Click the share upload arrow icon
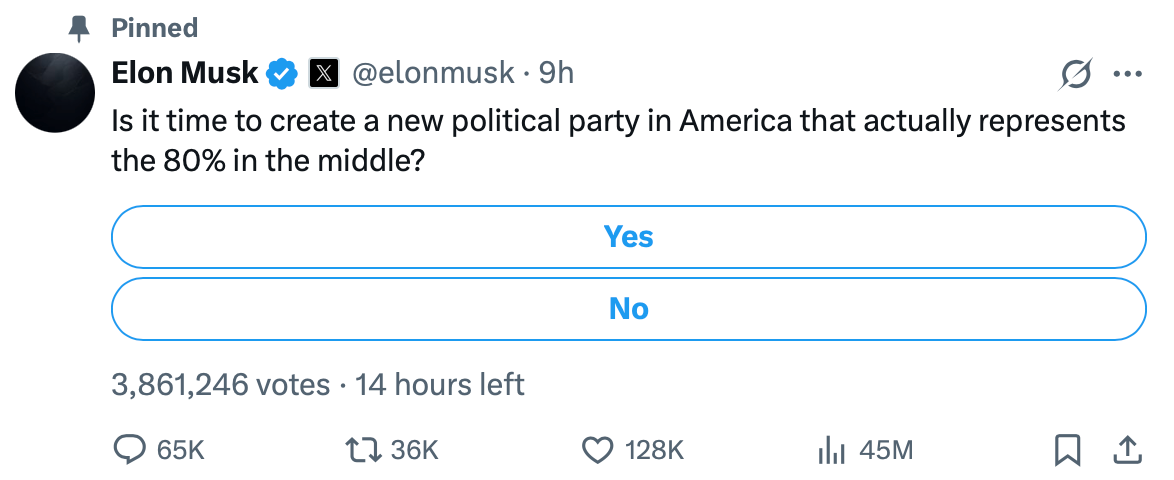The image size is (1174, 480). click(1127, 451)
